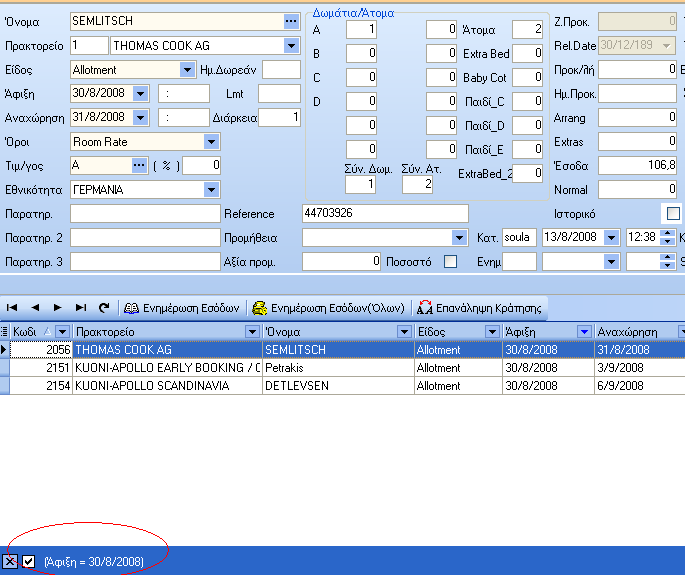Image resolution: width=685 pixels, height=575 pixels.
Task: Click the refresh arrow icon
Action: 104,308
